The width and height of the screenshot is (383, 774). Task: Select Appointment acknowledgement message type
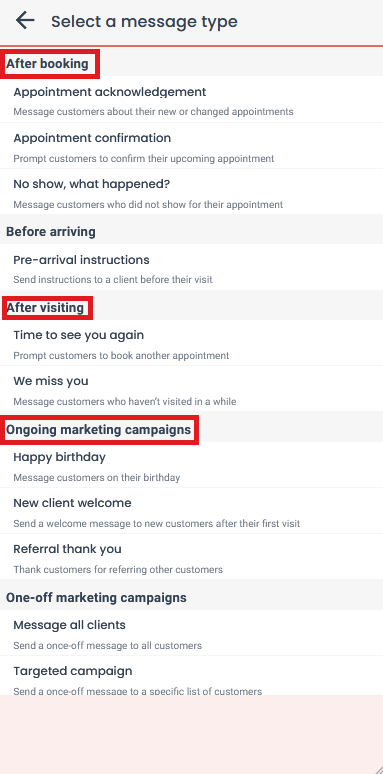(x=192, y=100)
